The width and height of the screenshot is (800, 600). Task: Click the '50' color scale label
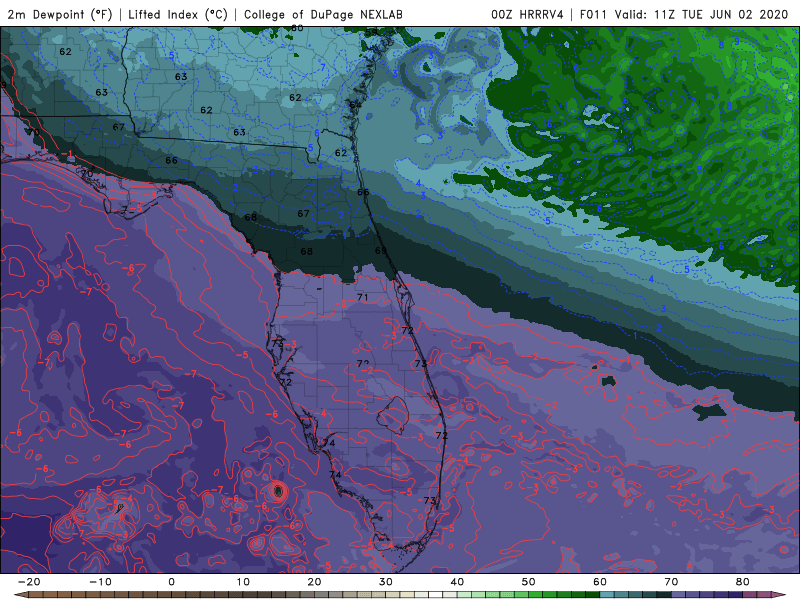coord(529,582)
